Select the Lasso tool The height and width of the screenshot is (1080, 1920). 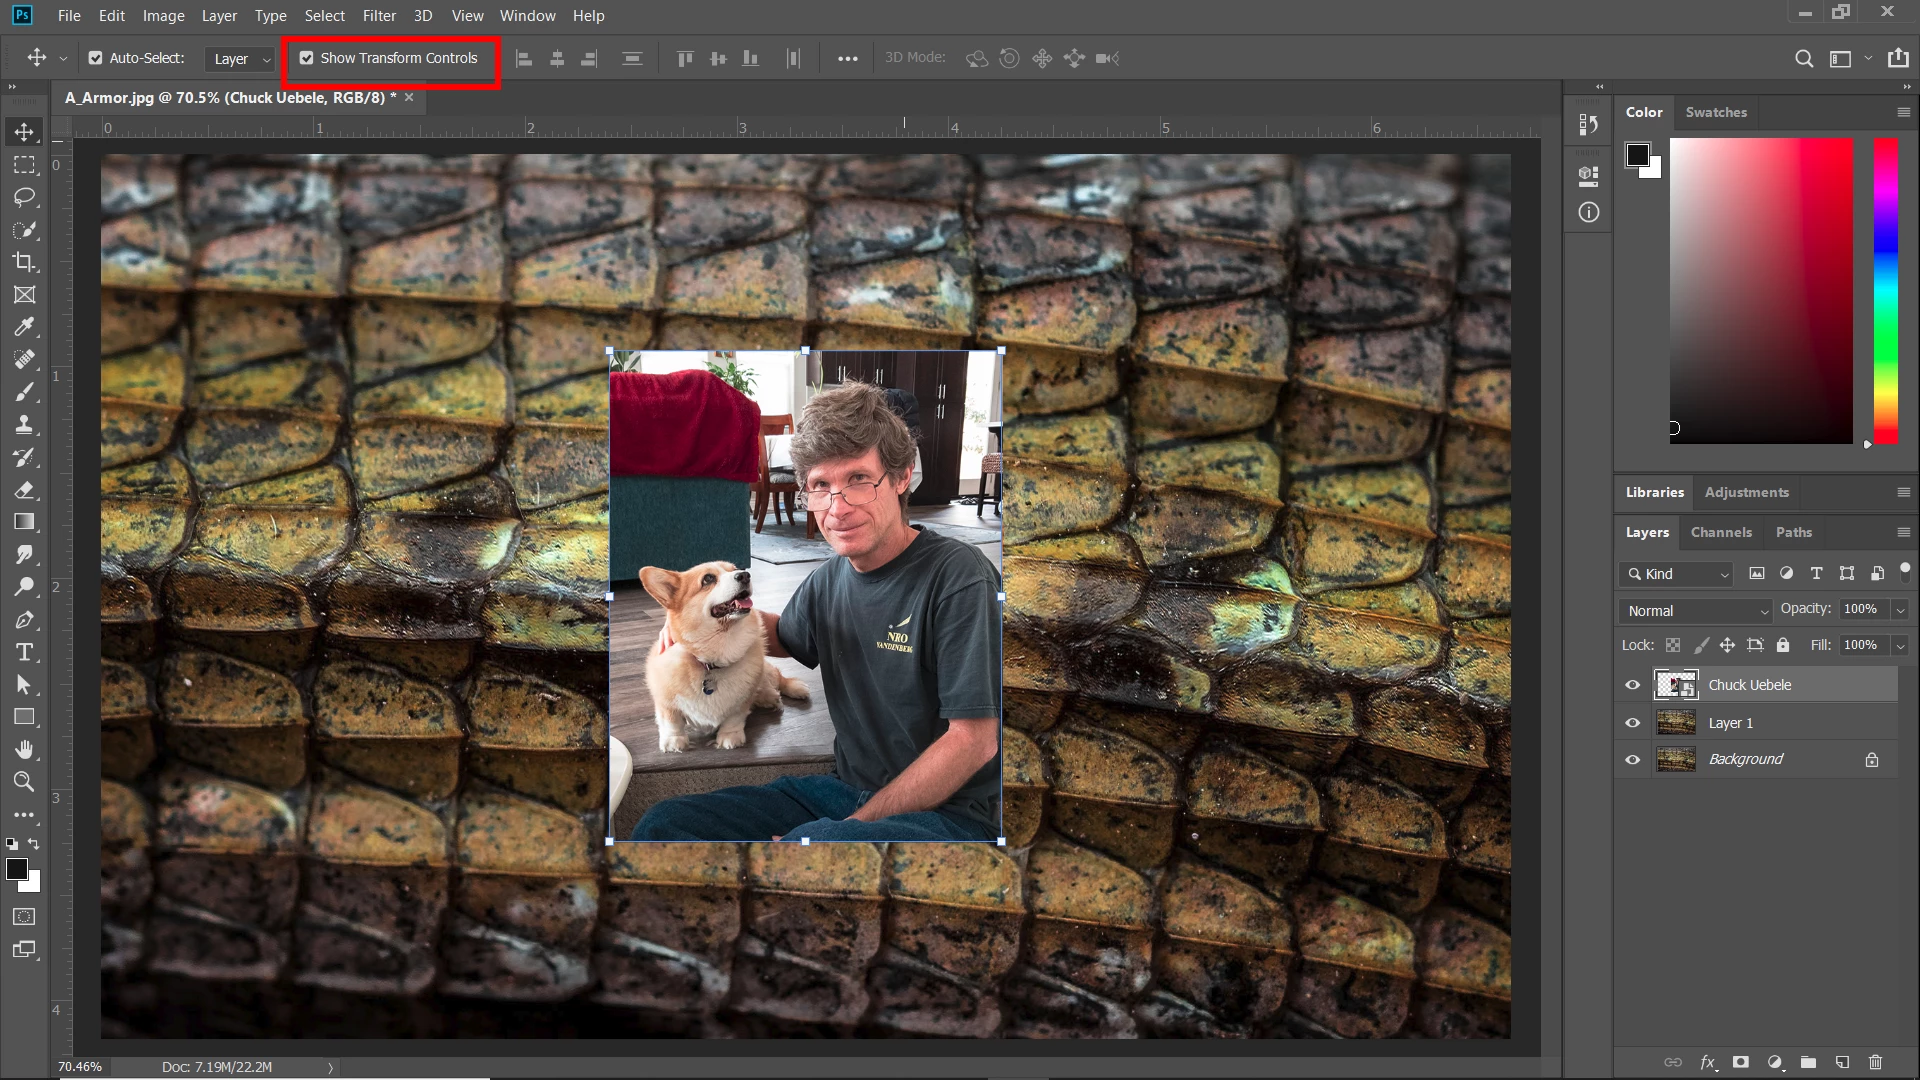click(x=24, y=197)
